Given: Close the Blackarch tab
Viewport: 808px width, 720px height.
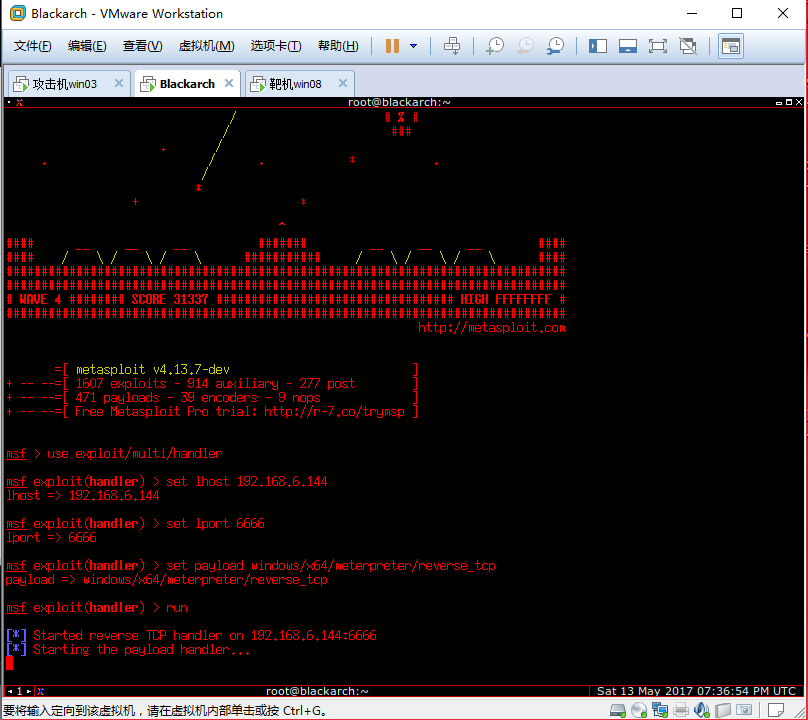Looking at the screenshot, I should [229, 83].
